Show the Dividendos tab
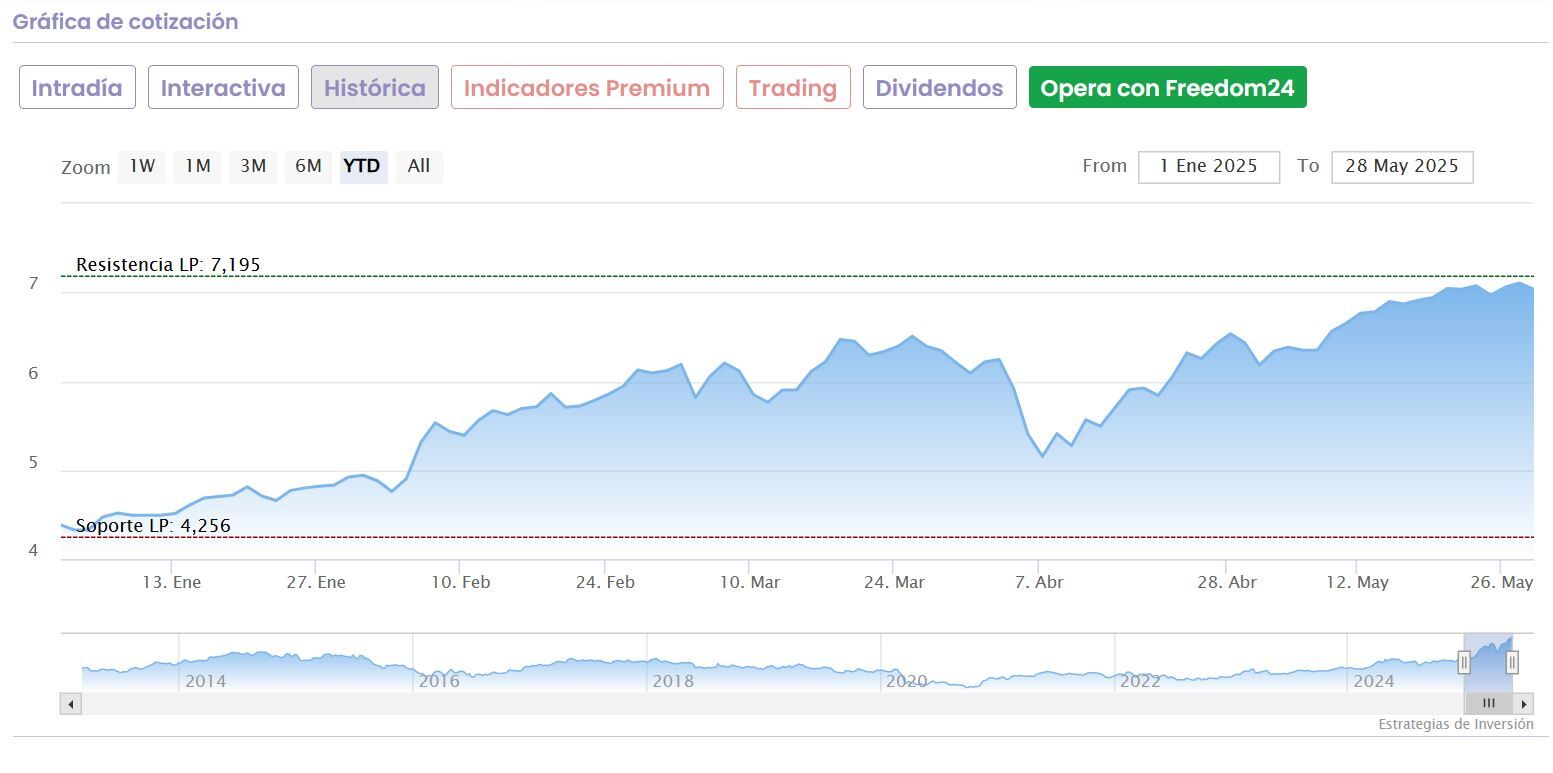This screenshot has height=773, width=1553. (x=939, y=88)
